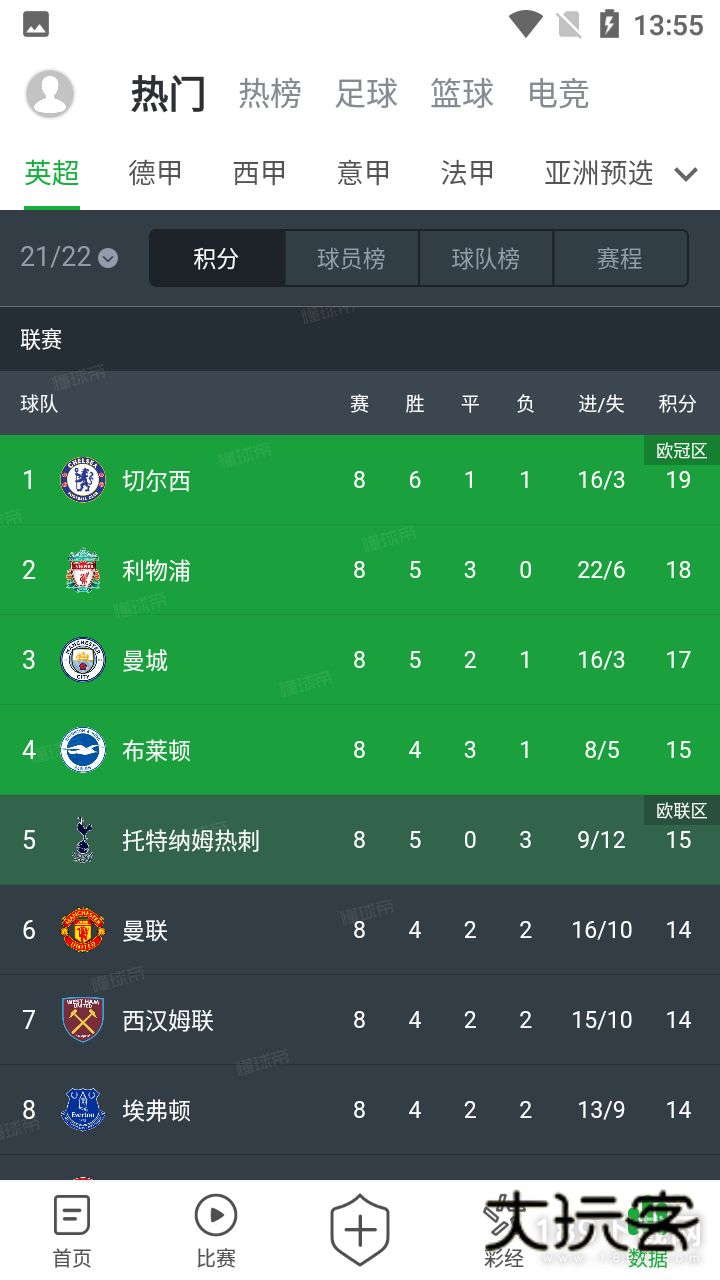Tap the Liverpool club crest

[x=83, y=570]
